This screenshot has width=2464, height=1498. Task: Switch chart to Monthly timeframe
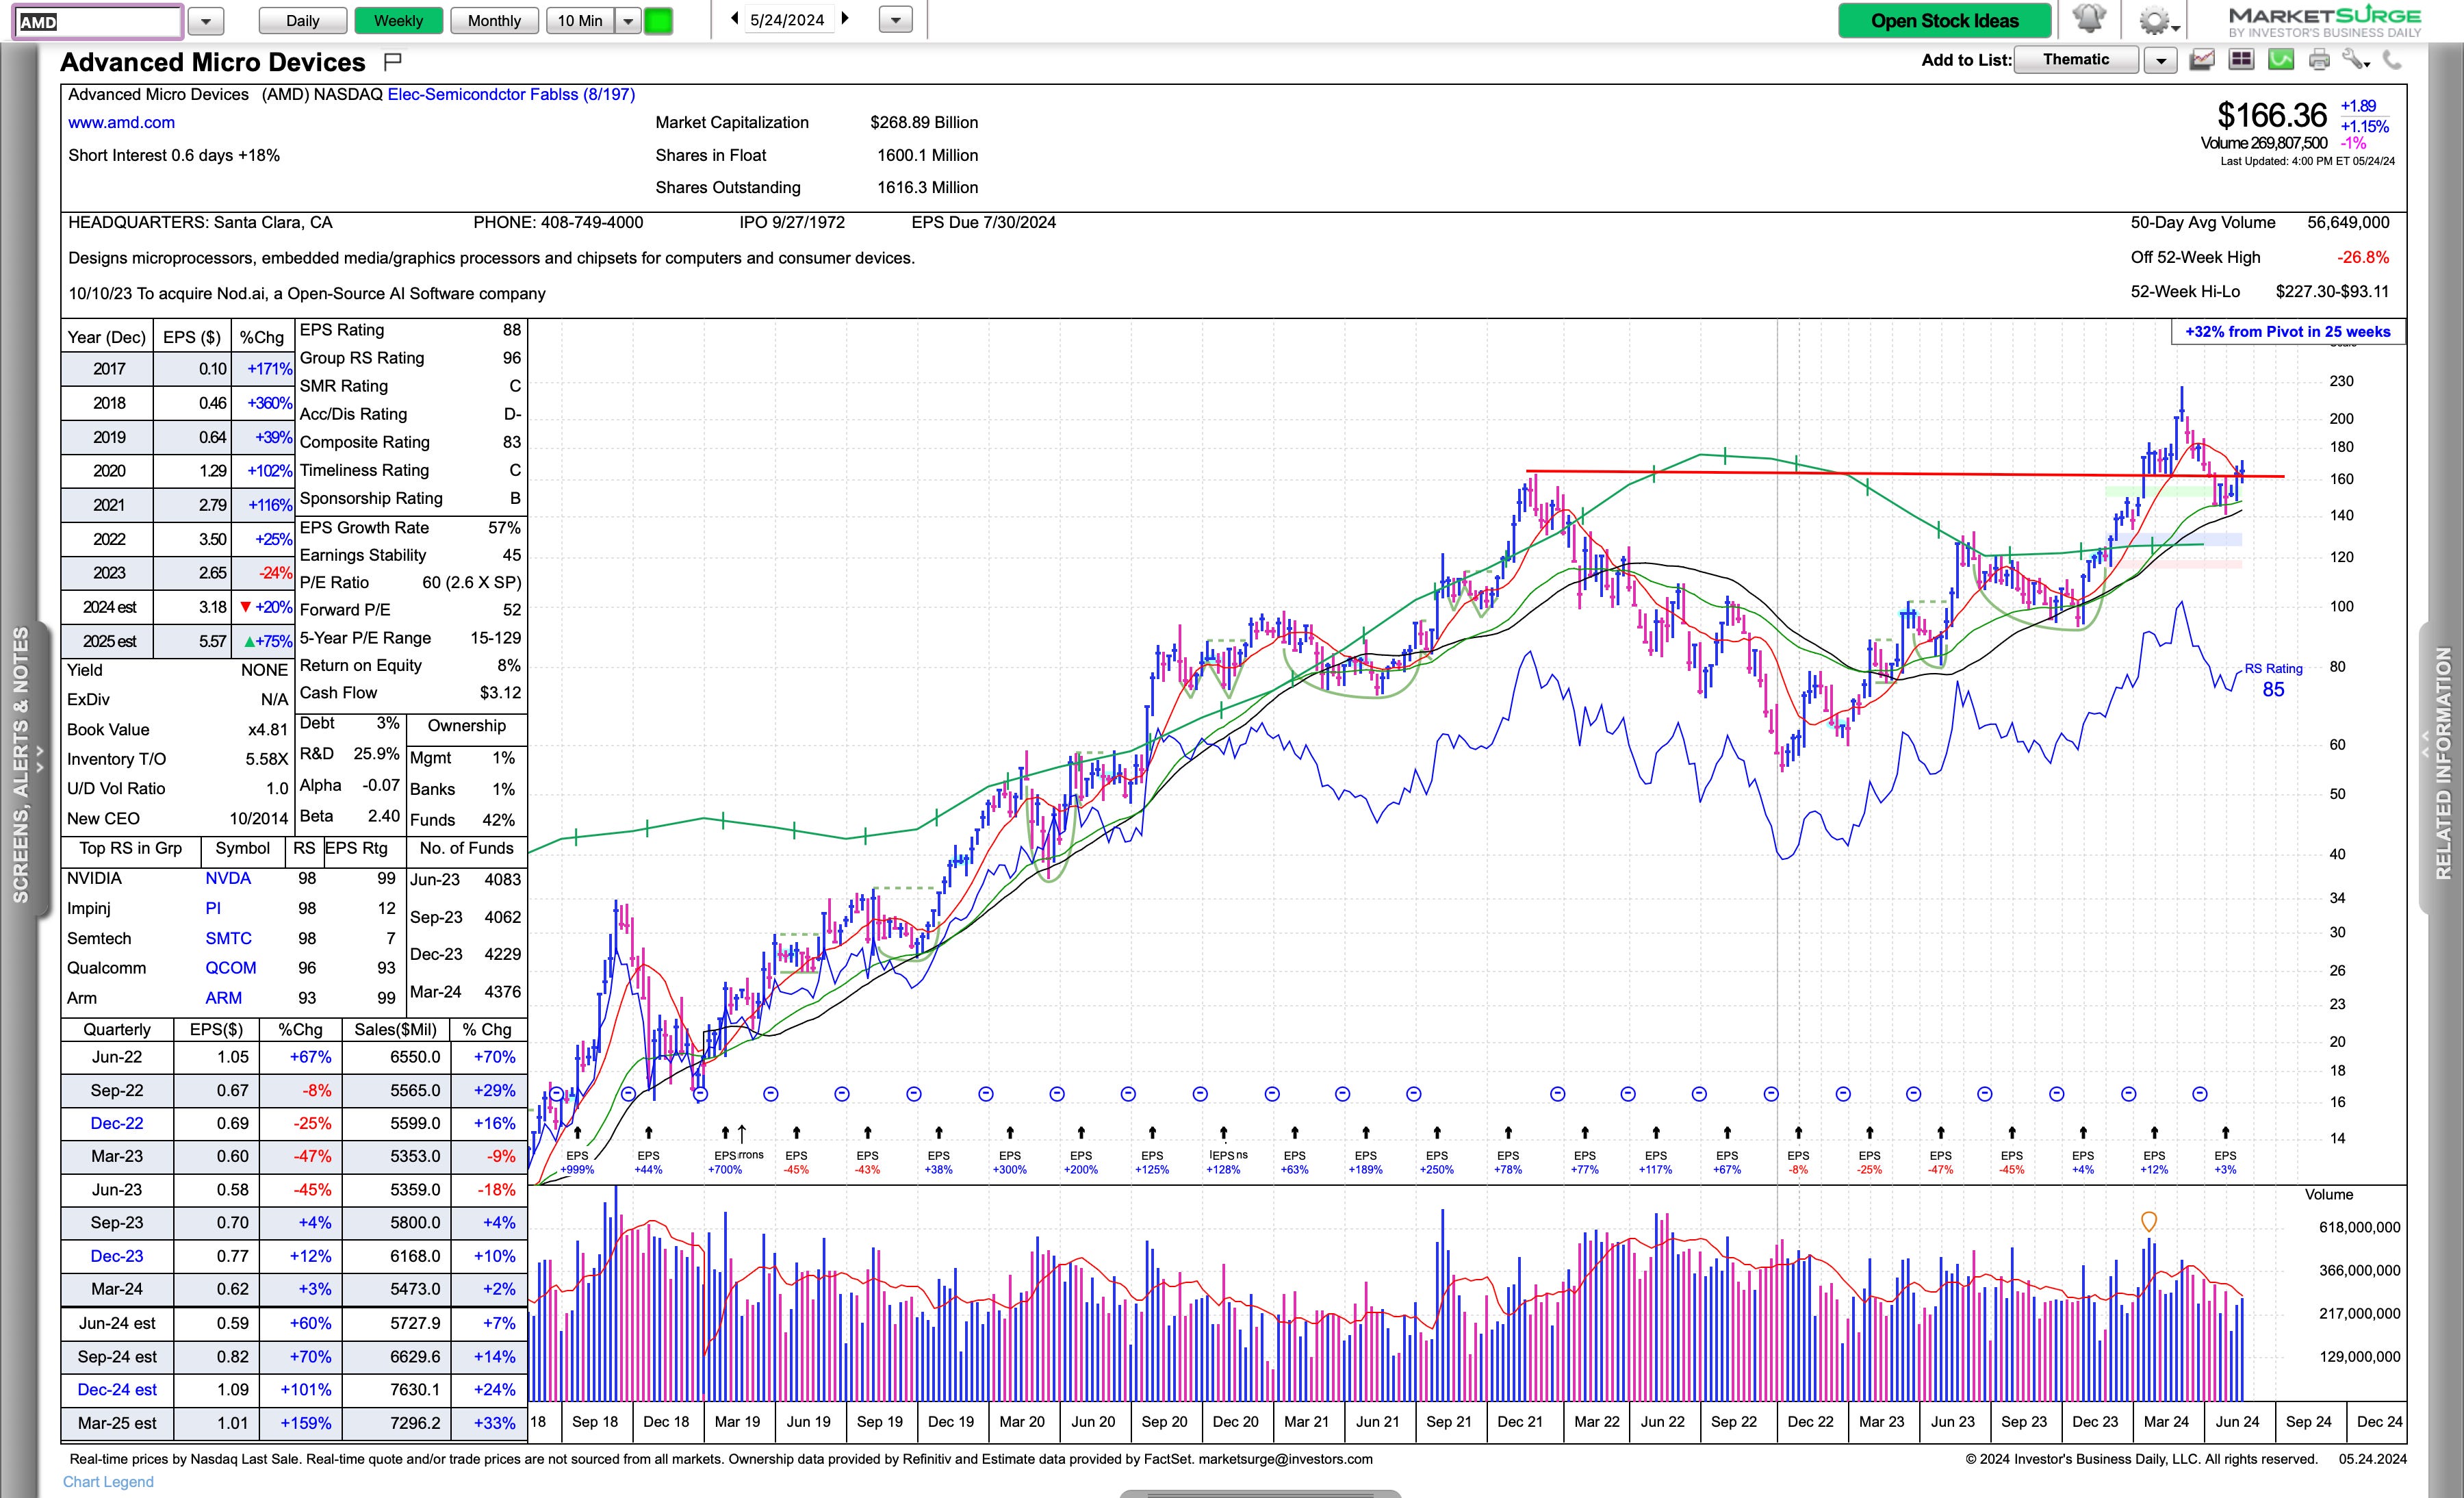click(494, 20)
